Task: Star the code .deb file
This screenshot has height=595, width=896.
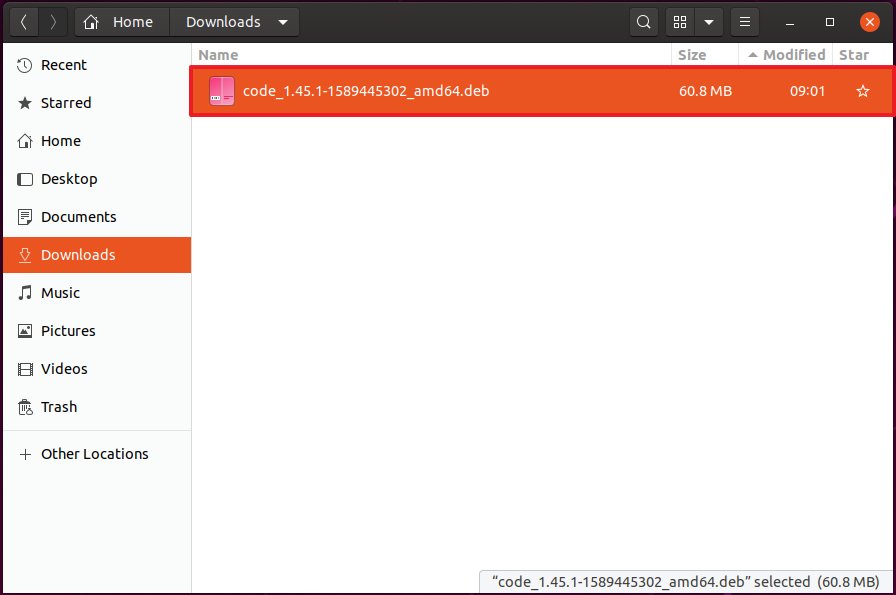Action: (x=863, y=91)
